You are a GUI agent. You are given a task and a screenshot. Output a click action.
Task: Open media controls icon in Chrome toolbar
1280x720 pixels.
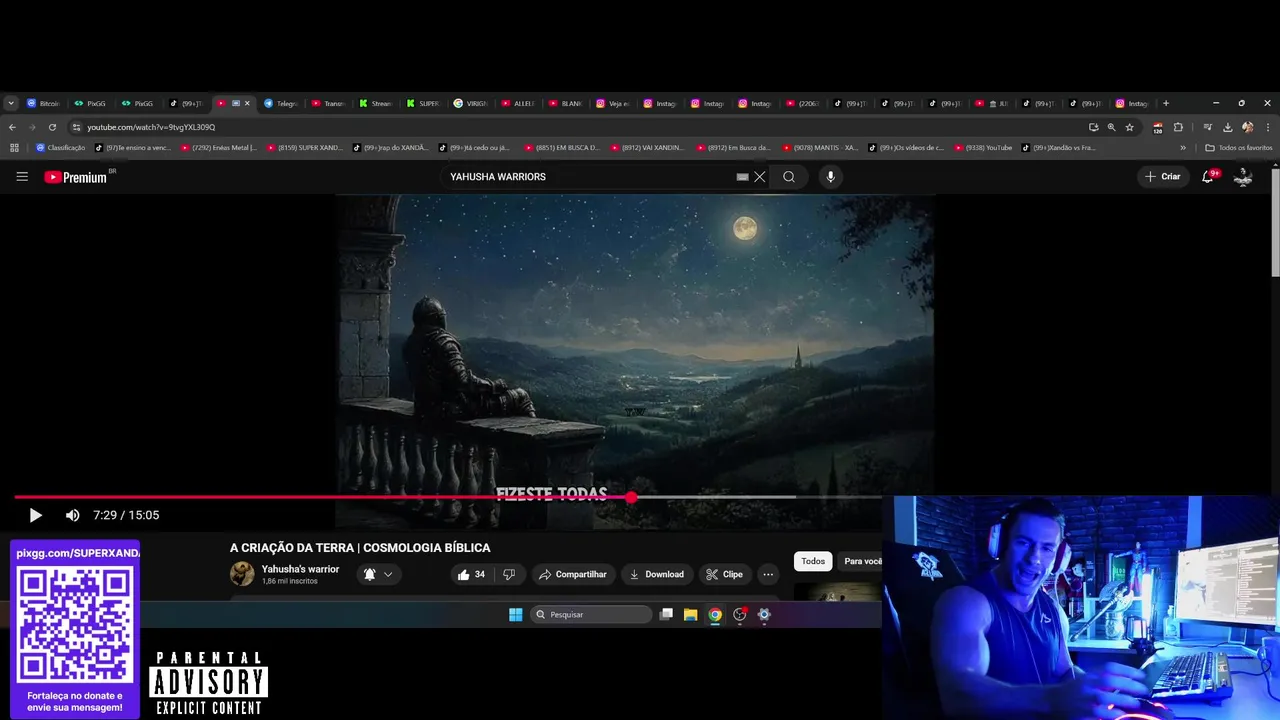point(1208,127)
